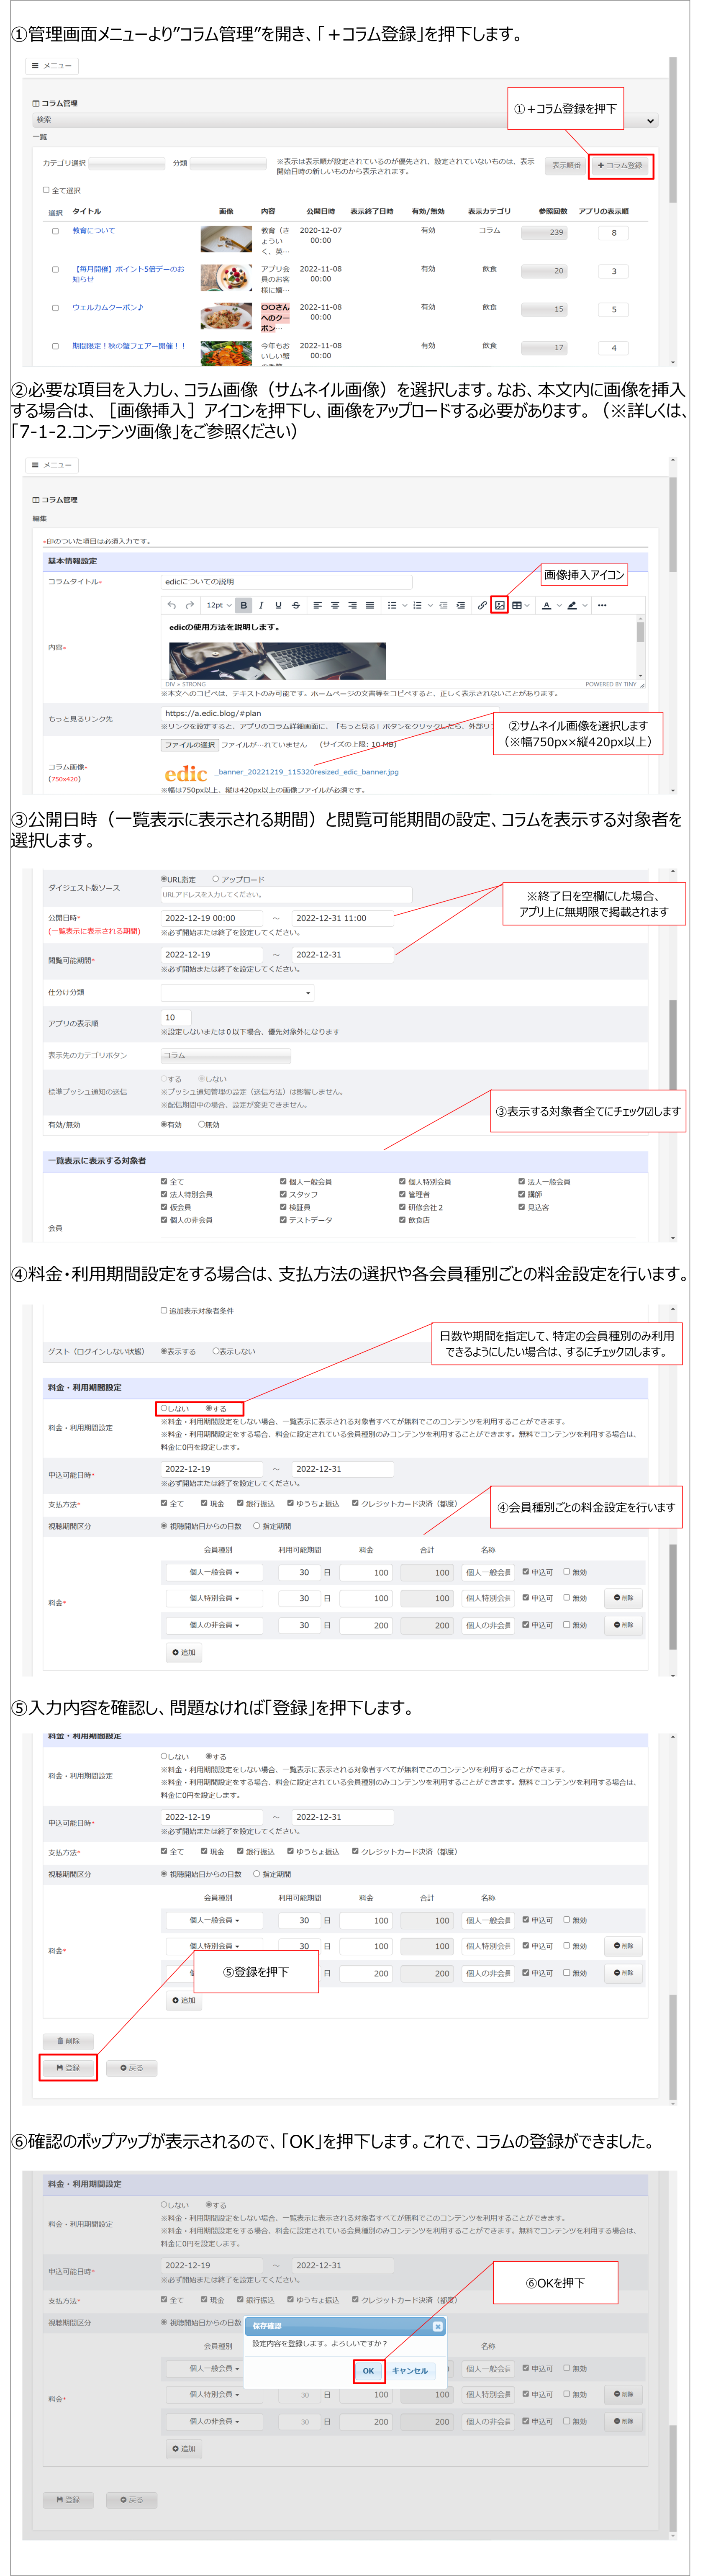Open the 12pt font size dropdown
Viewport: 703px width, 2576px height.
(218, 605)
